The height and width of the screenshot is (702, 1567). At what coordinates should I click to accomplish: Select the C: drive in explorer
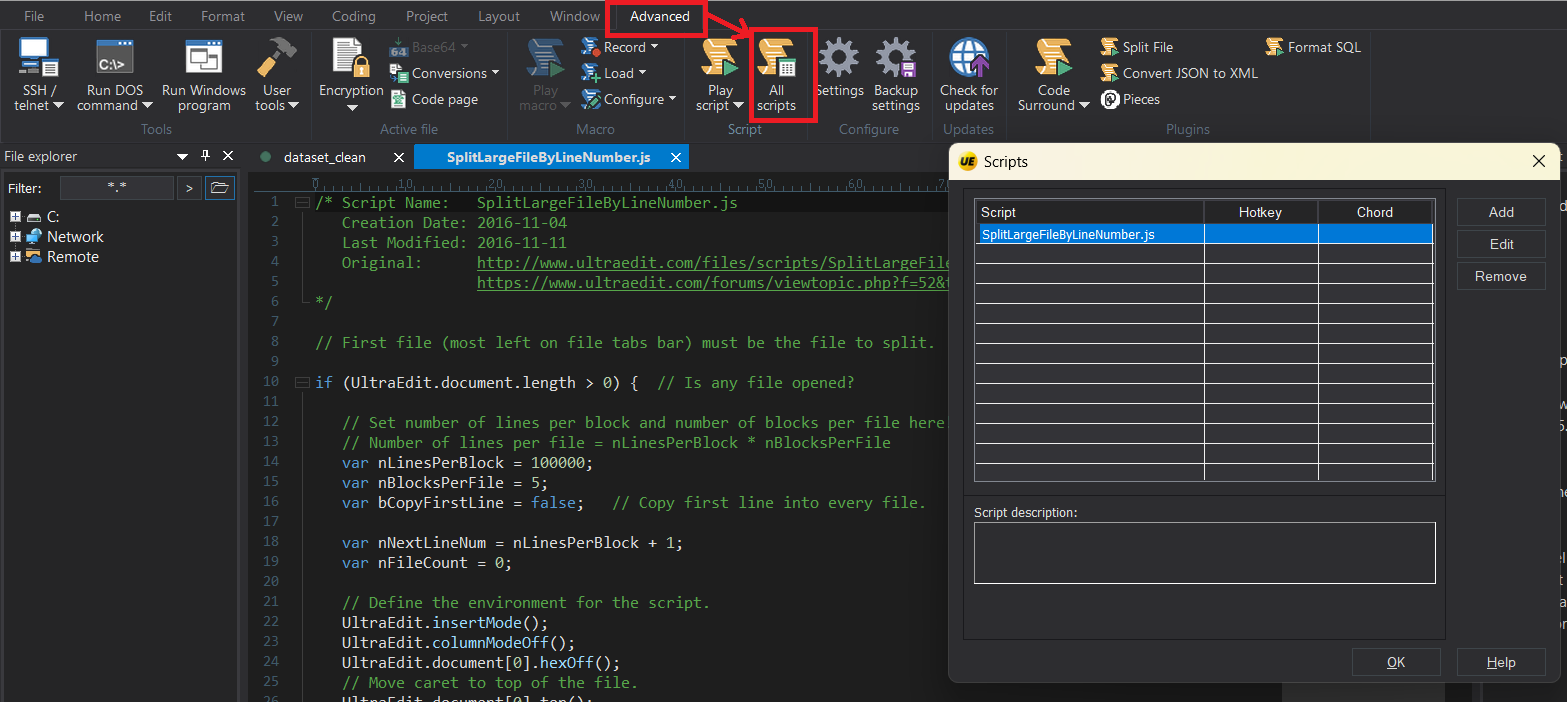44,216
